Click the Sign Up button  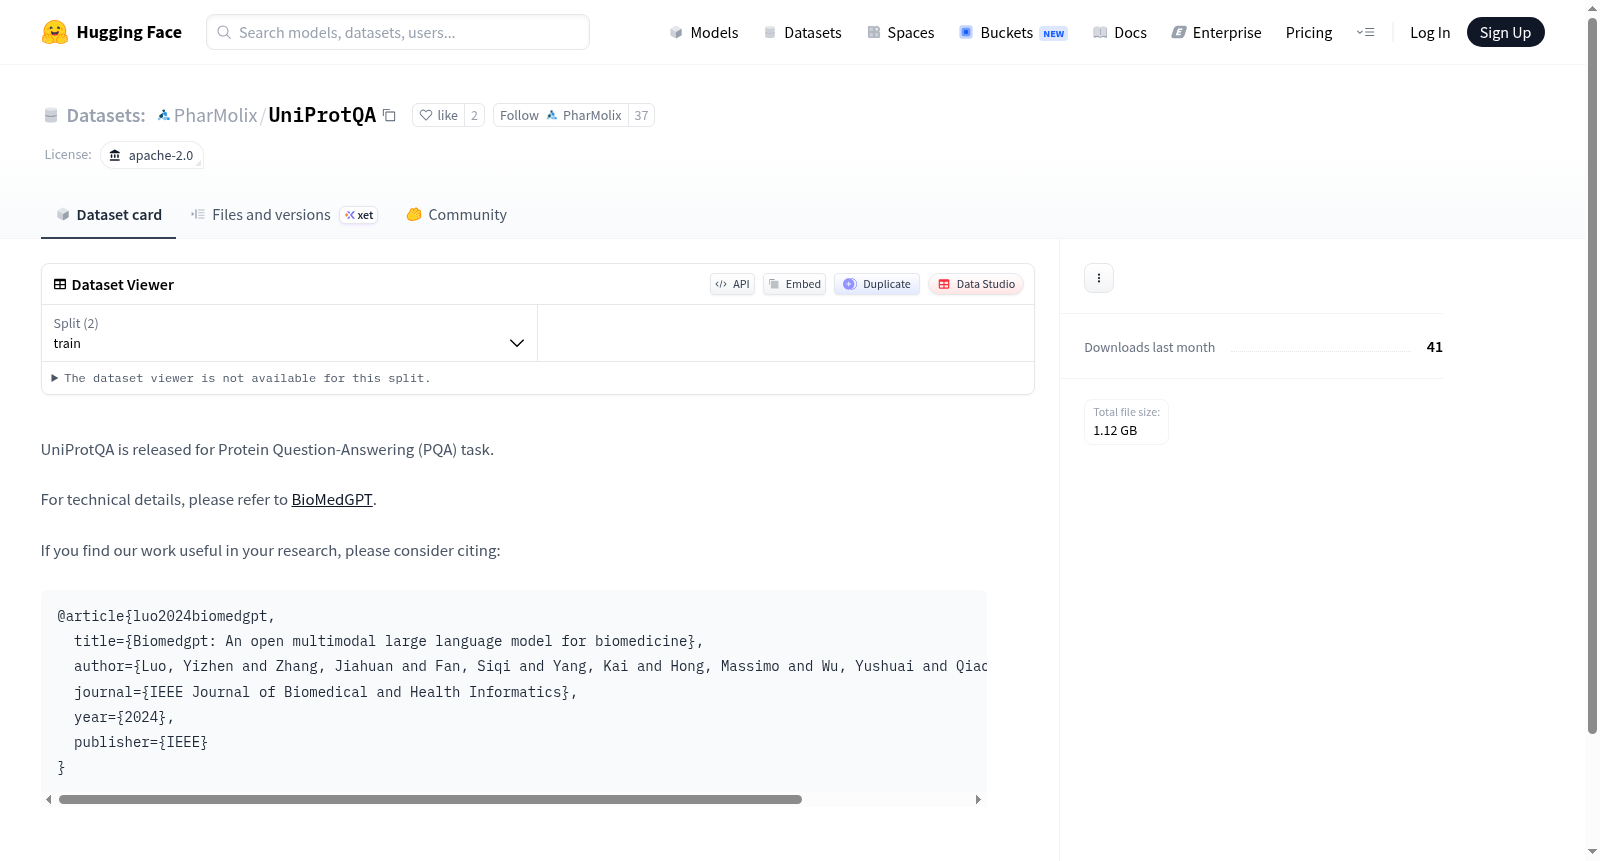[x=1505, y=32]
